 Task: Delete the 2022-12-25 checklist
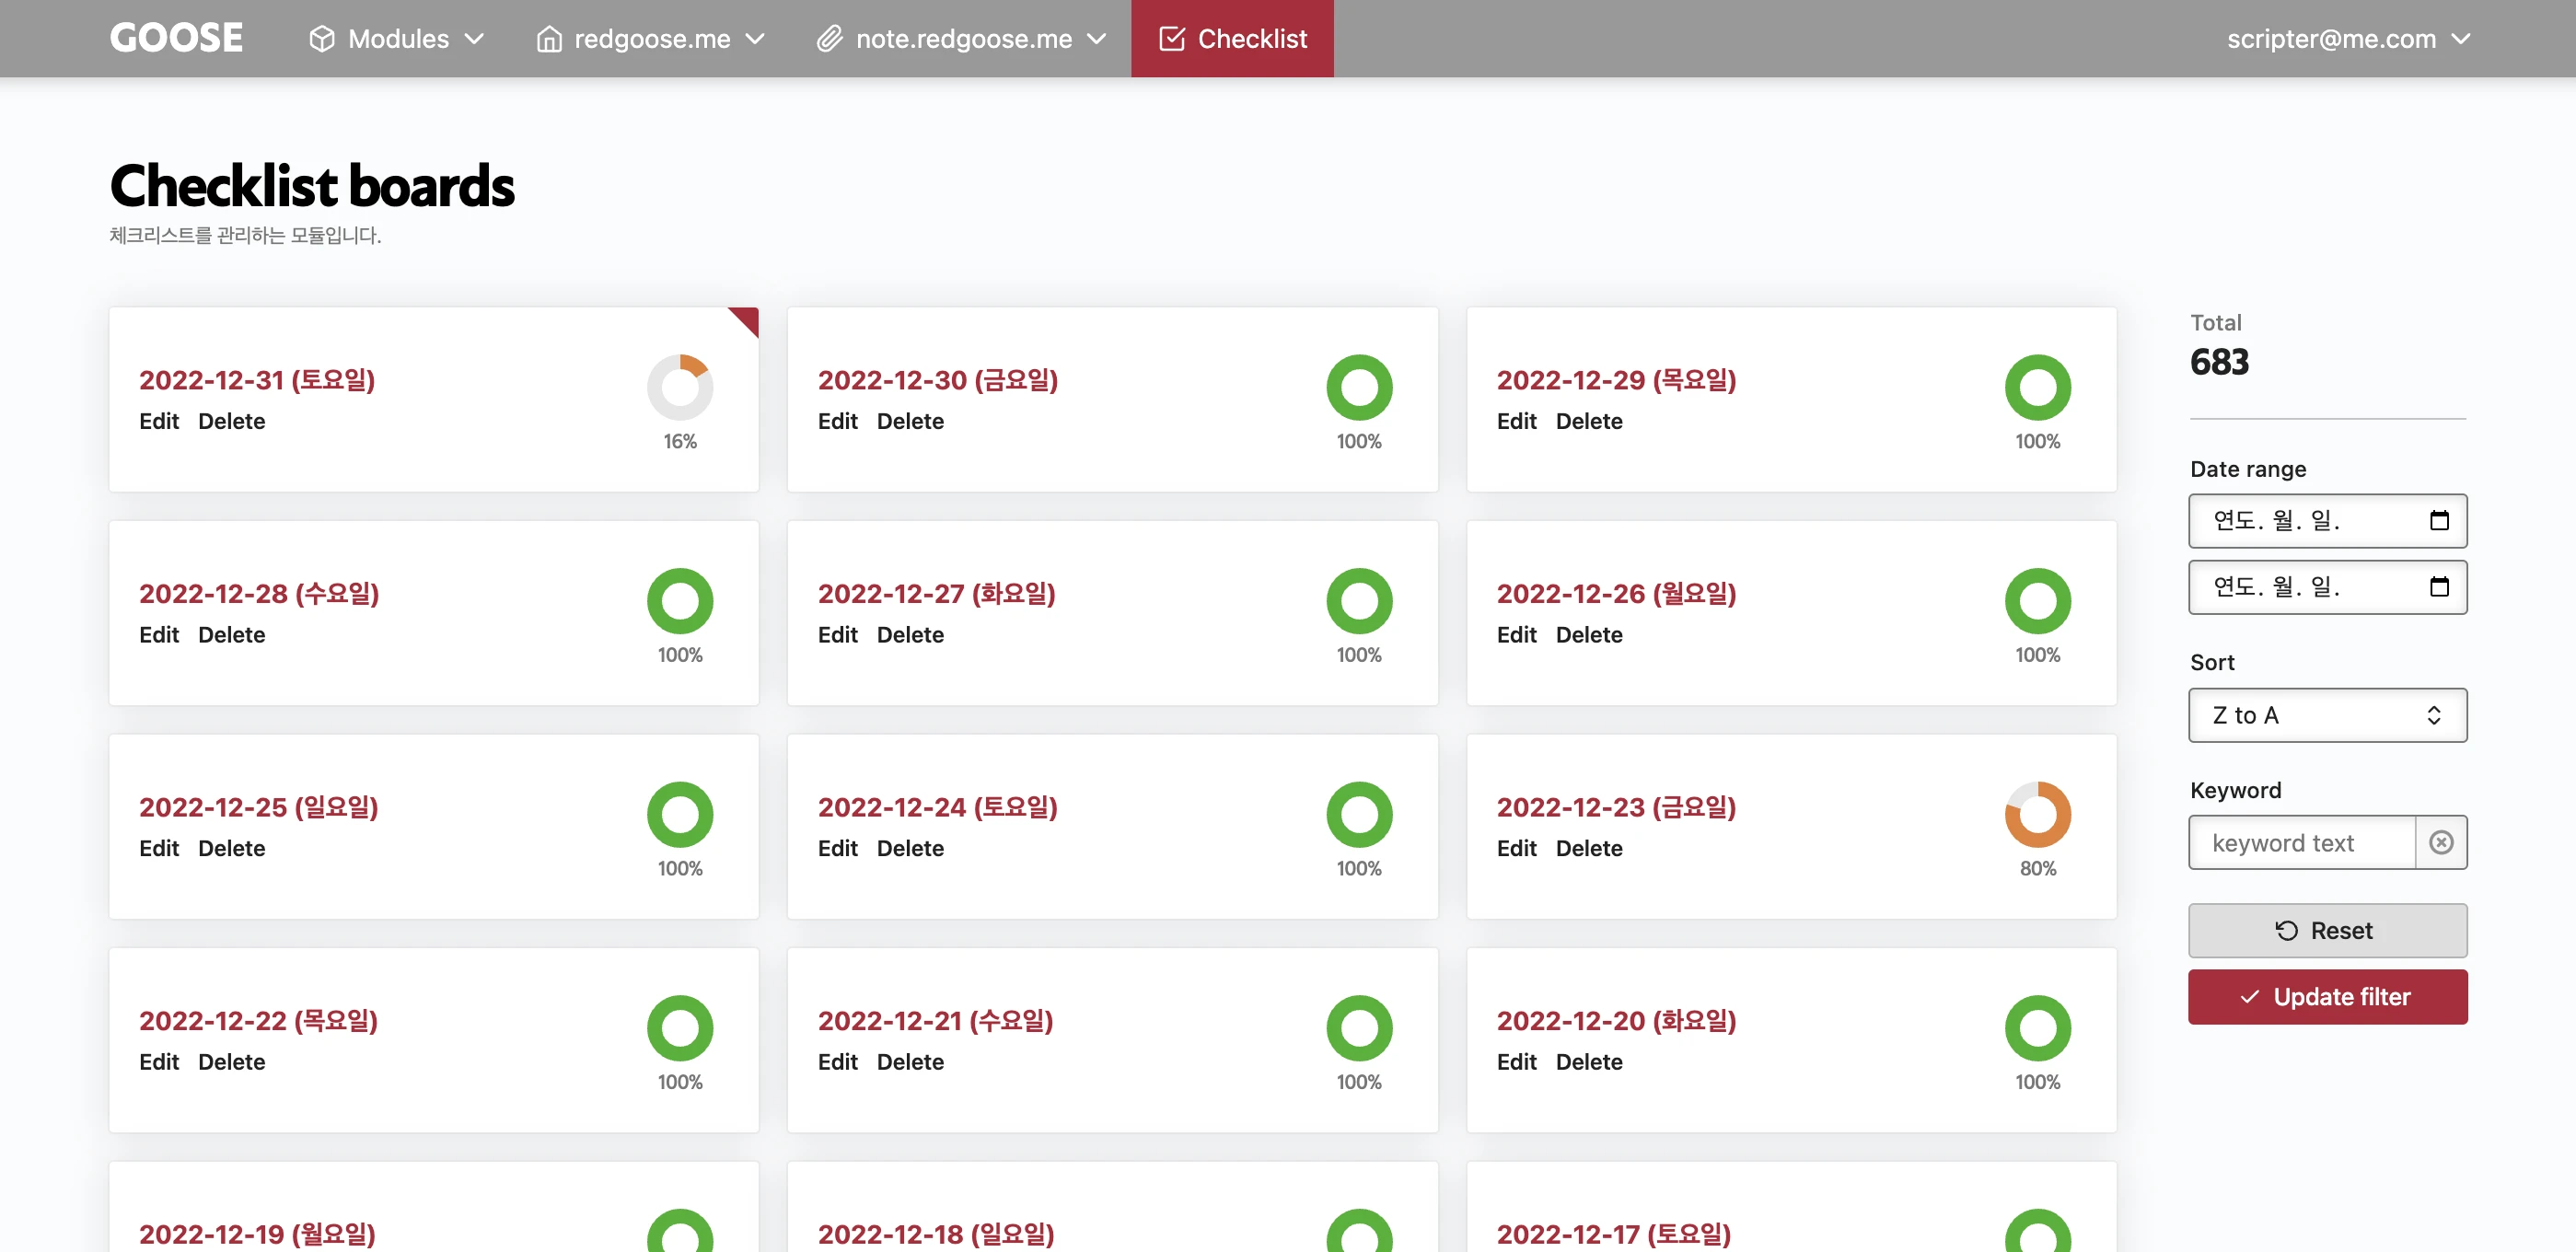point(232,848)
